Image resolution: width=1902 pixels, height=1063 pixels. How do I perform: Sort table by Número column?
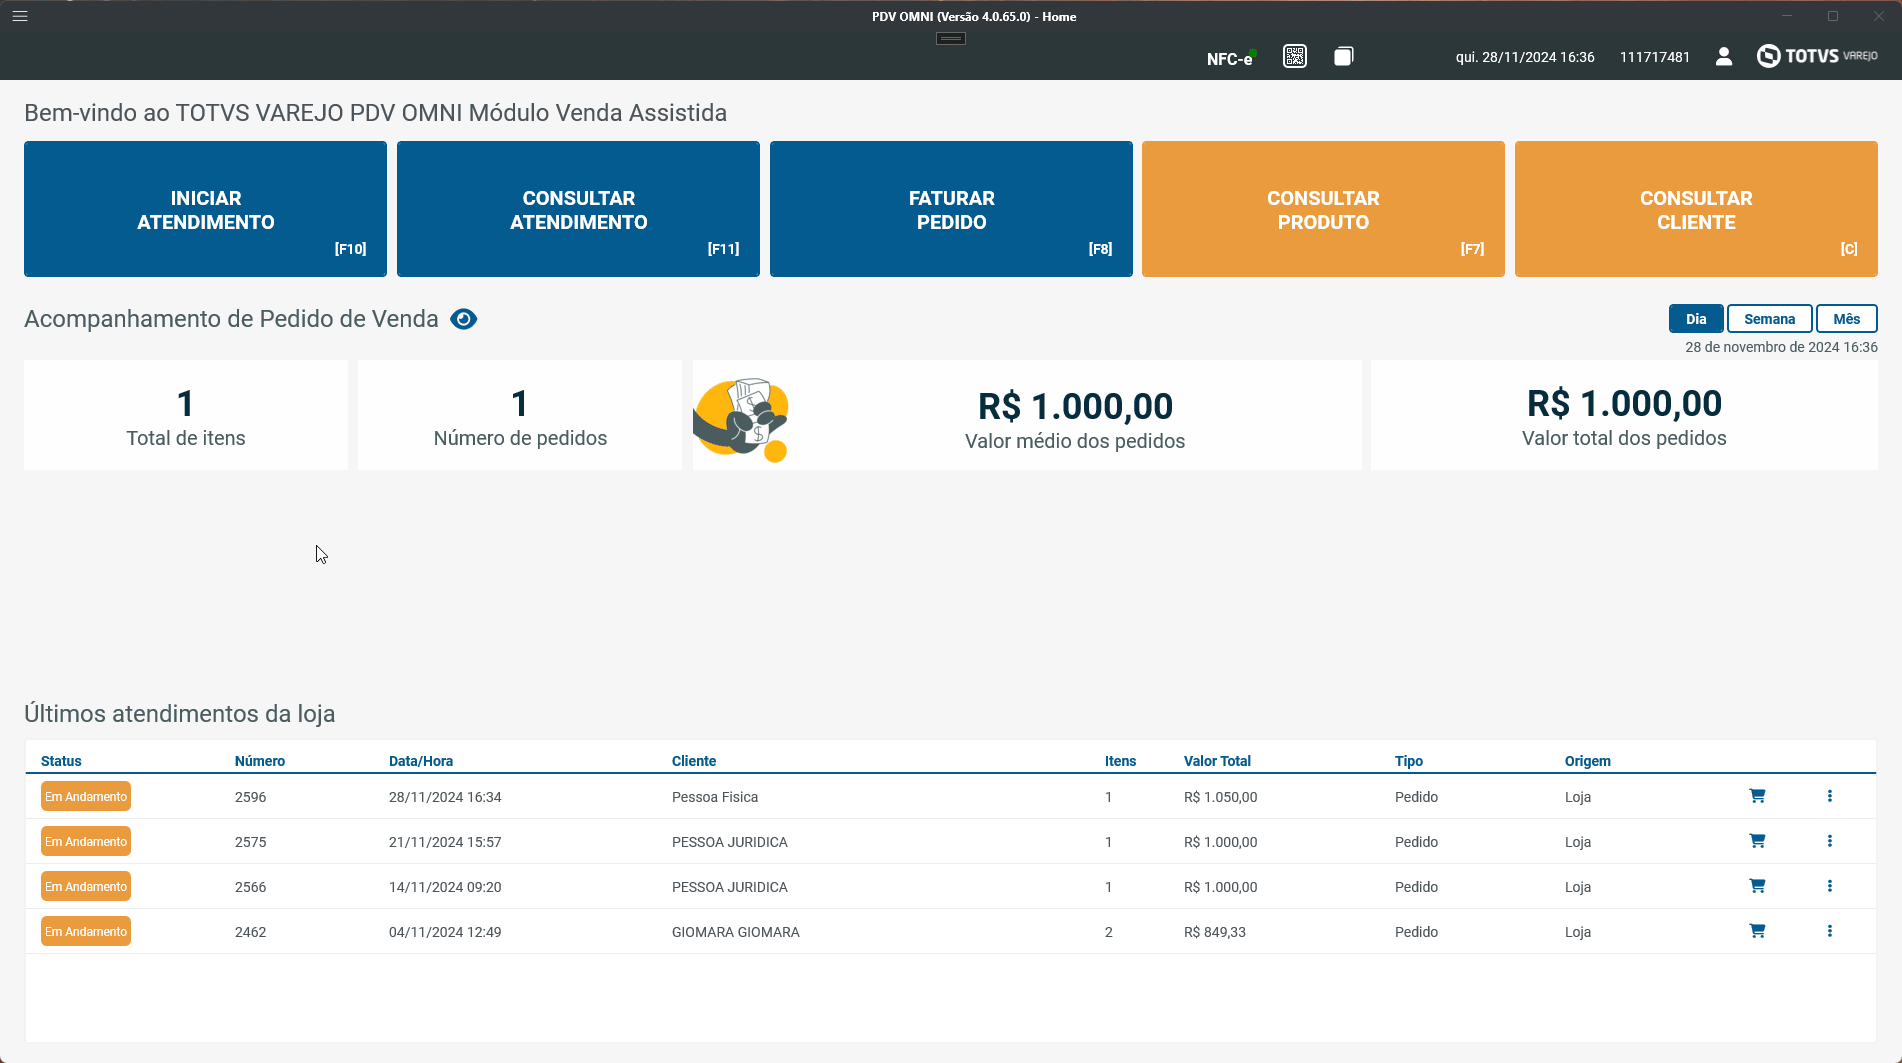point(260,761)
